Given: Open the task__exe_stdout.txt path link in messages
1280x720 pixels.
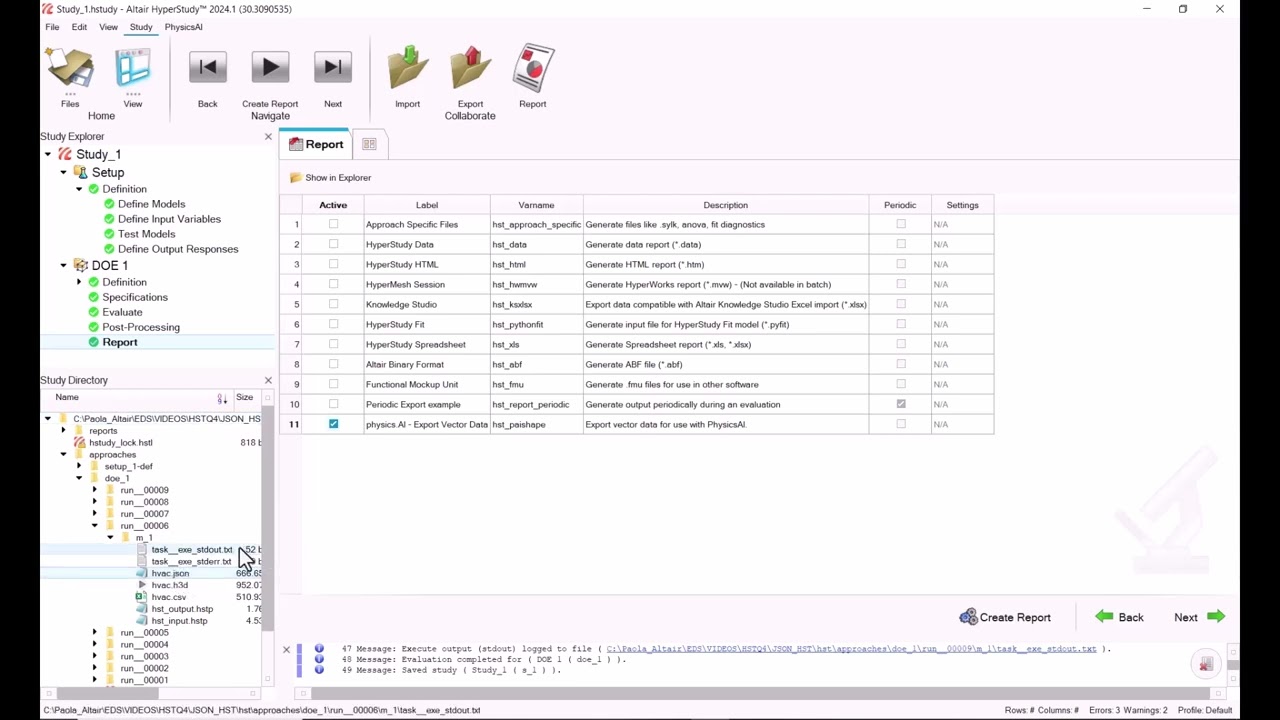Looking at the screenshot, I should click(x=851, y=649).
